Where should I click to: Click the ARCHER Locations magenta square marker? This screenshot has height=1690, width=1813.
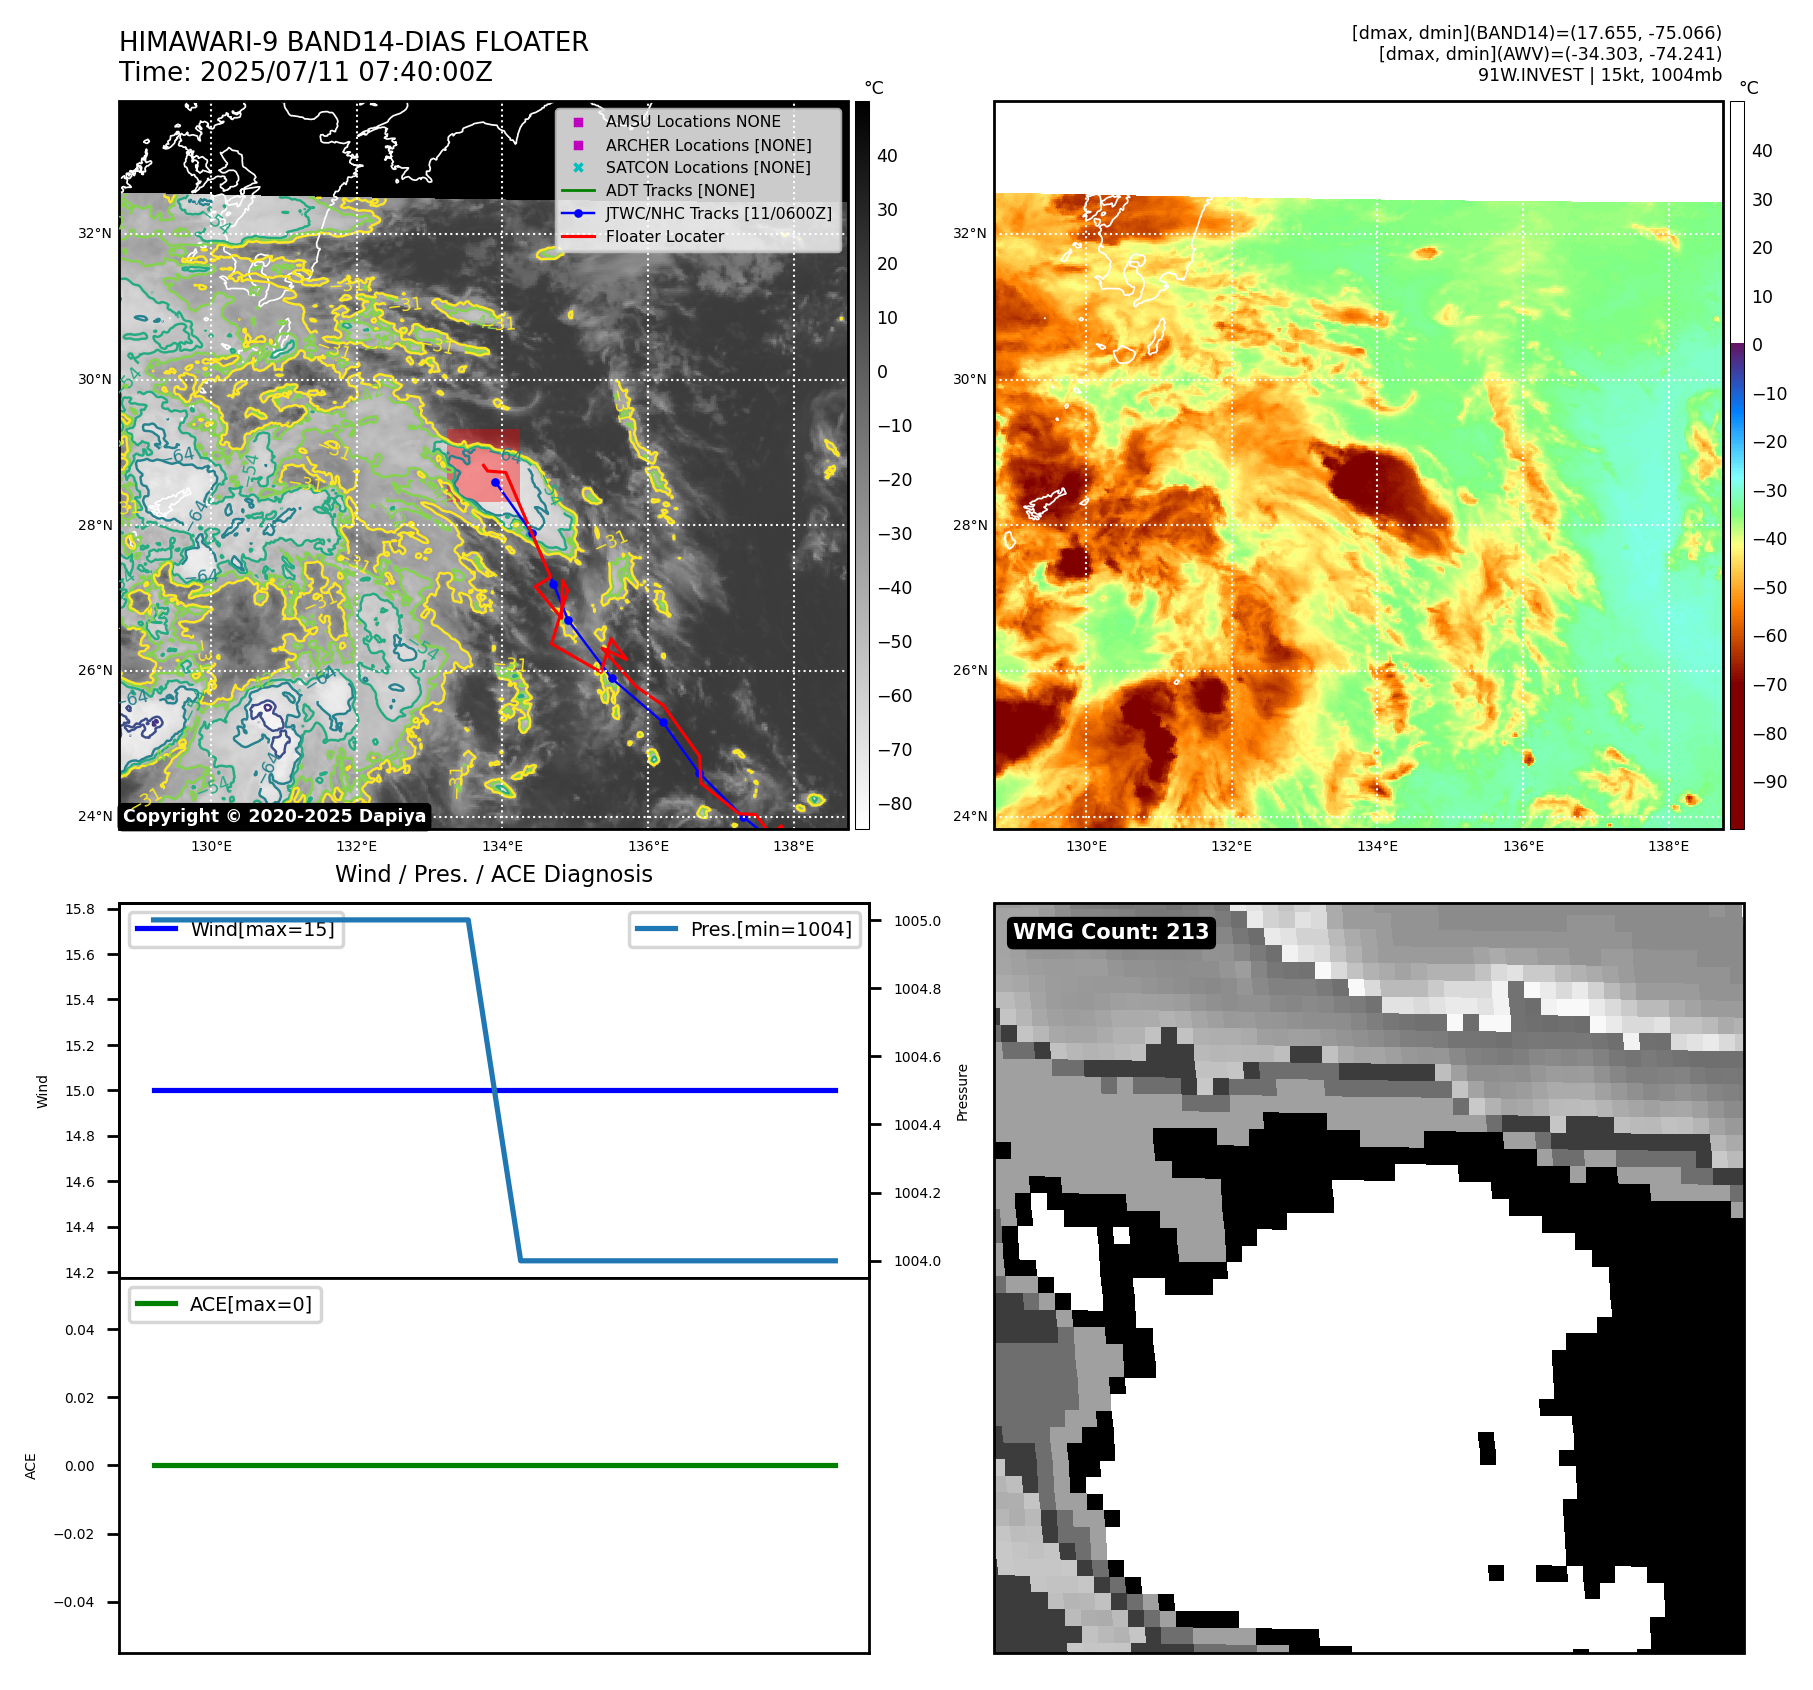point(578,145)
